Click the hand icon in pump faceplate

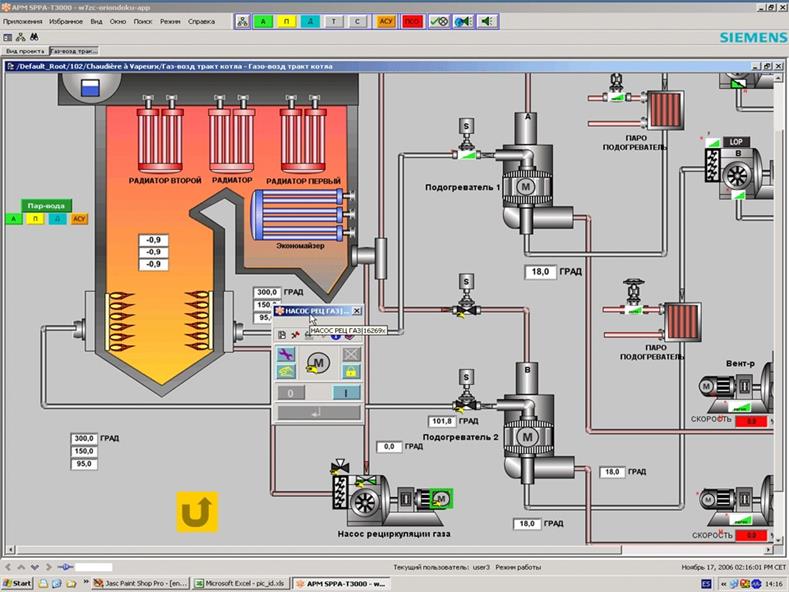[x=286, y=371]
